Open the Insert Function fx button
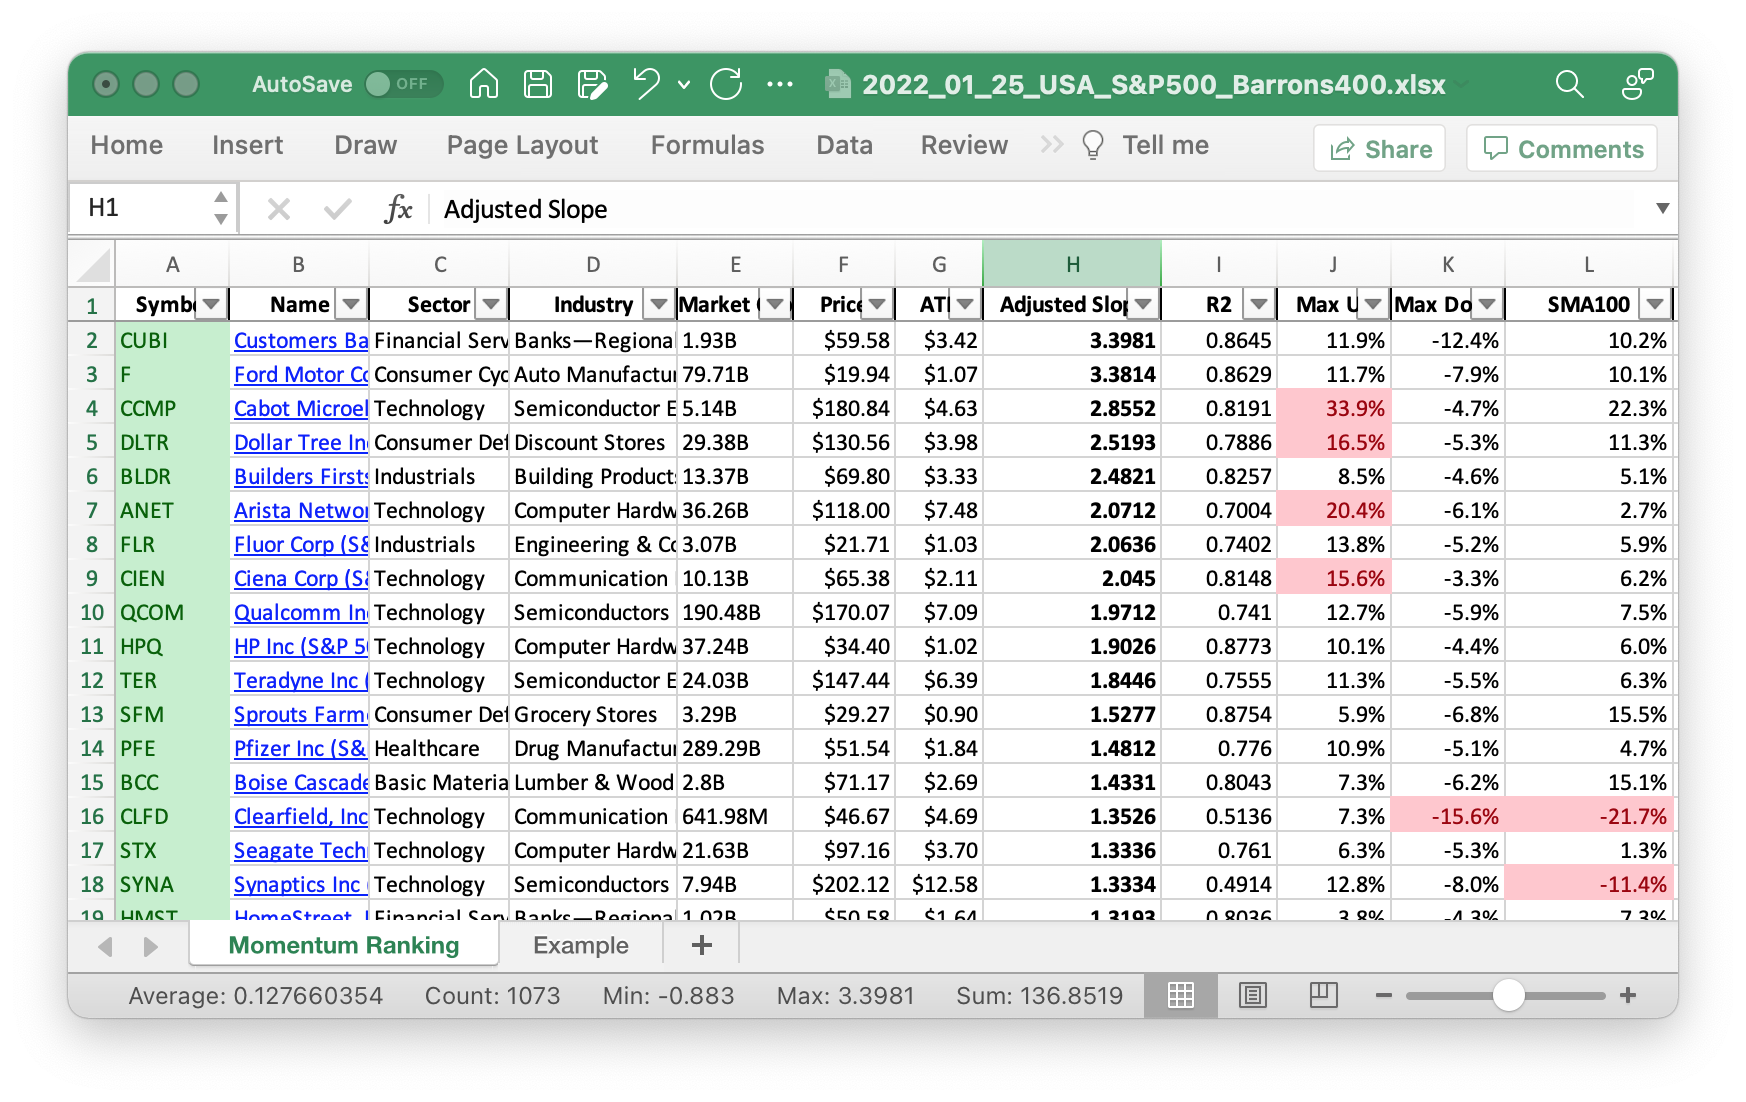Viewport: 1746px width, 1102px height. click(x=398, y=209)
